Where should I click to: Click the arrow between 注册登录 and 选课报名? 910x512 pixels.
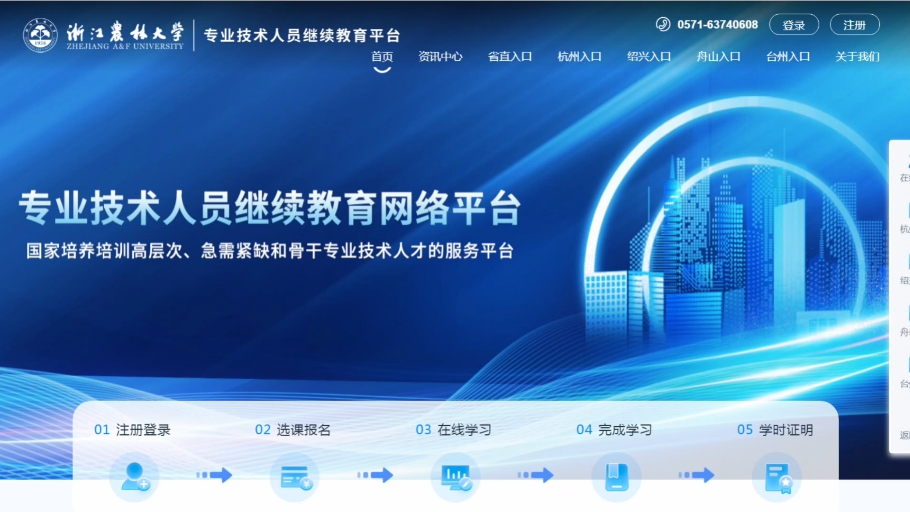pos(214,476)
